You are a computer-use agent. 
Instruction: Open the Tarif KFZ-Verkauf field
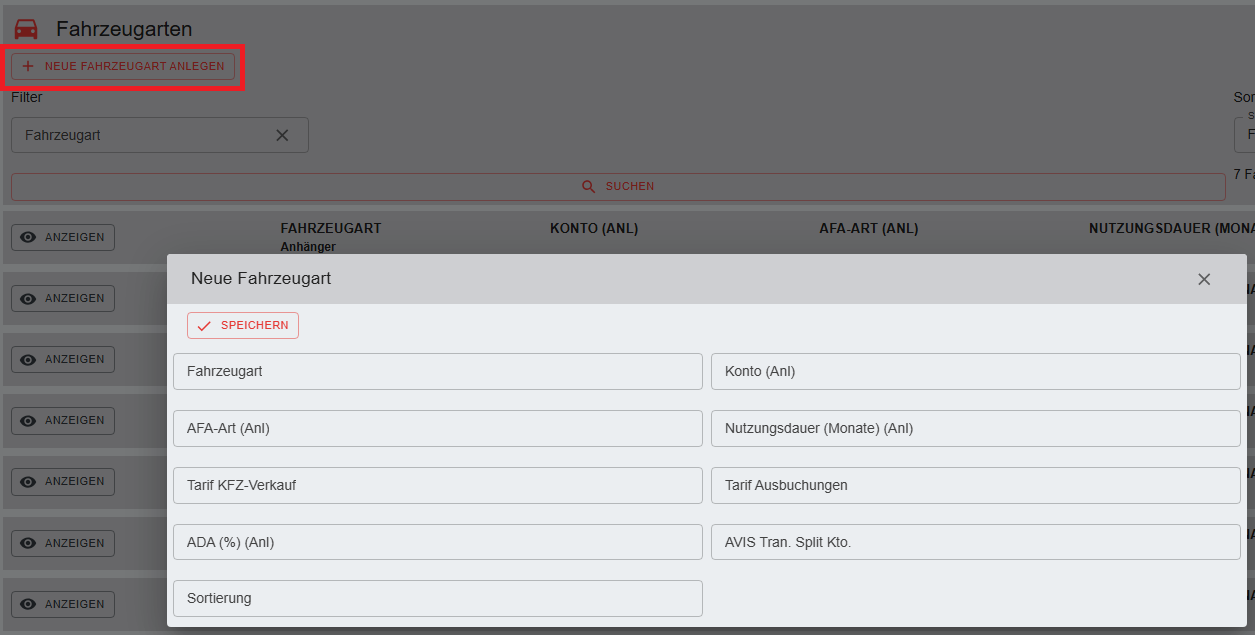[437, 485]
